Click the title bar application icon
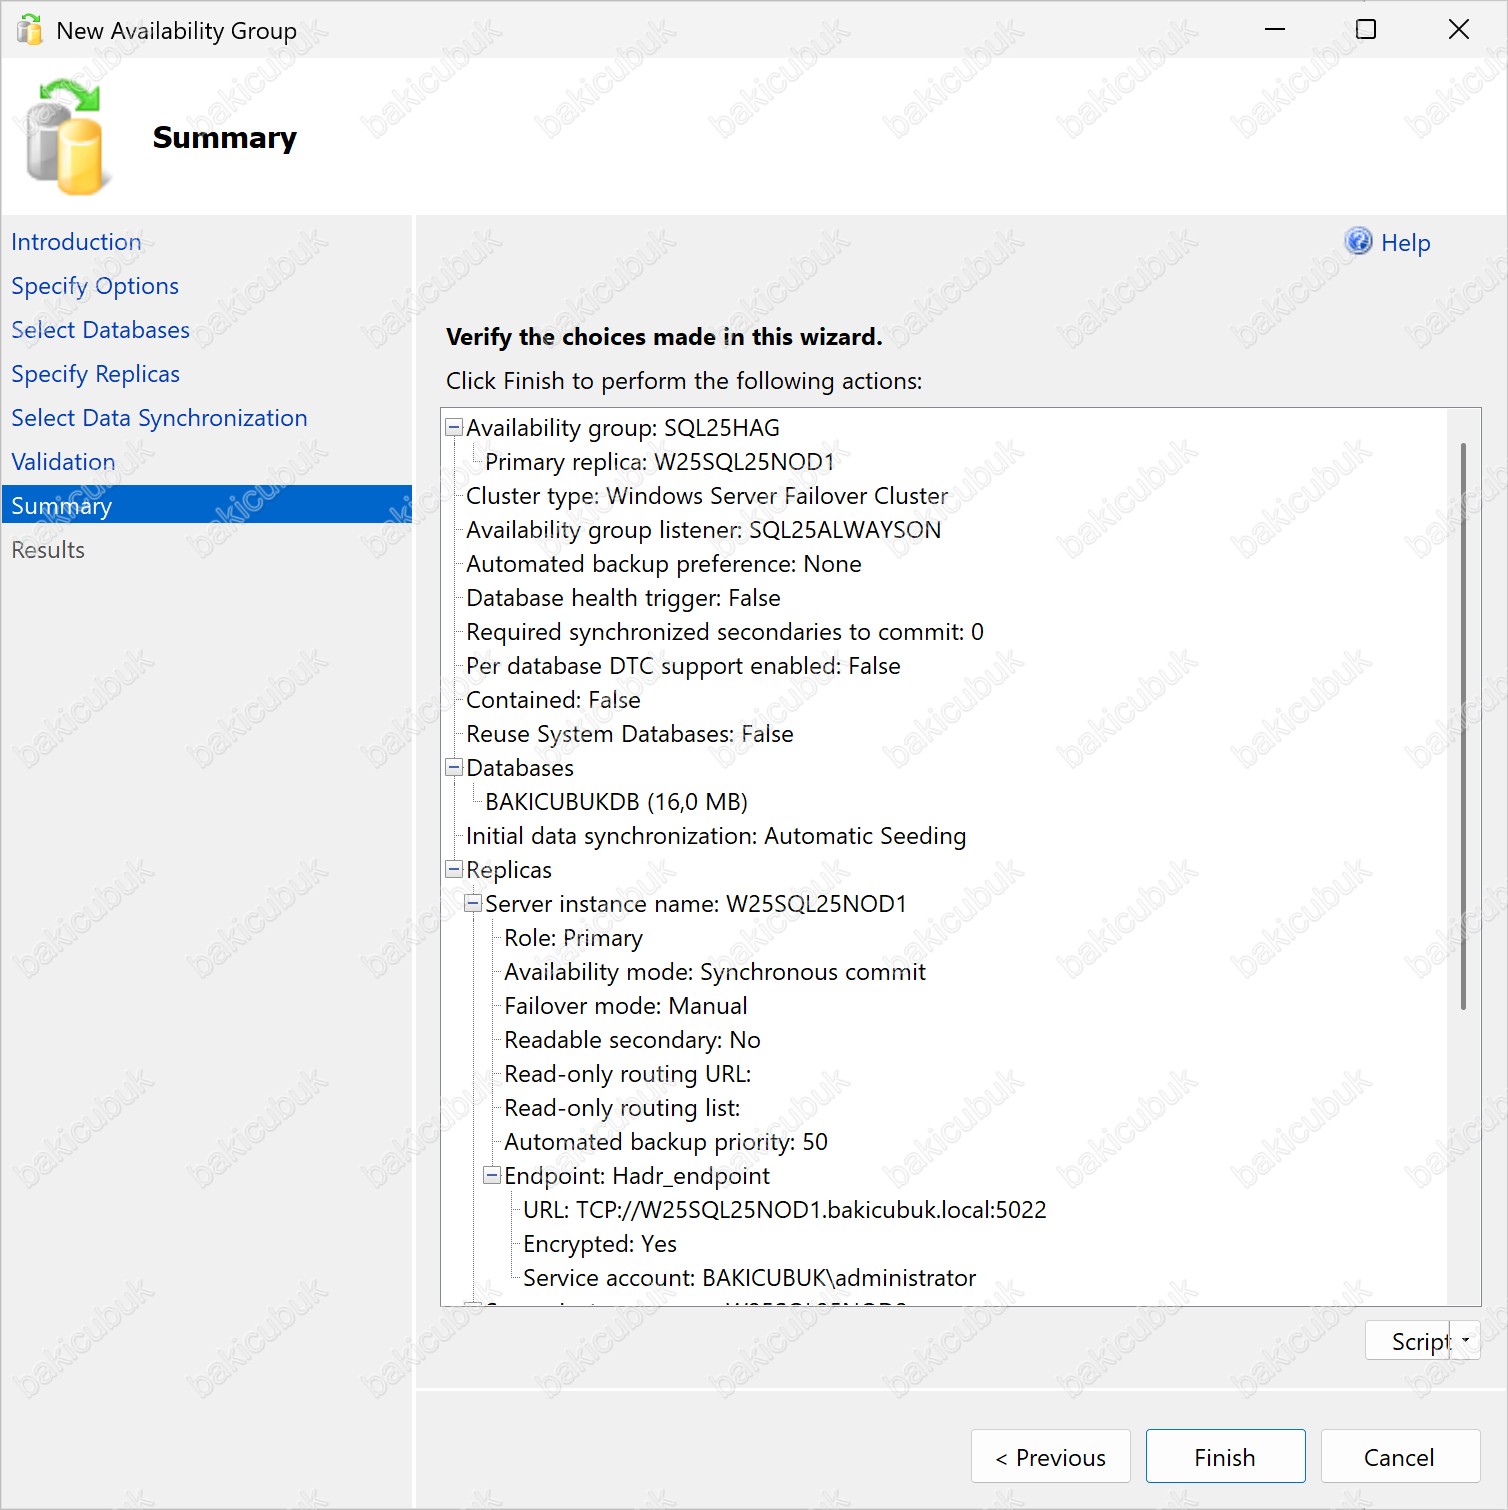The image size is (1508, 1510). pos(30,30)
